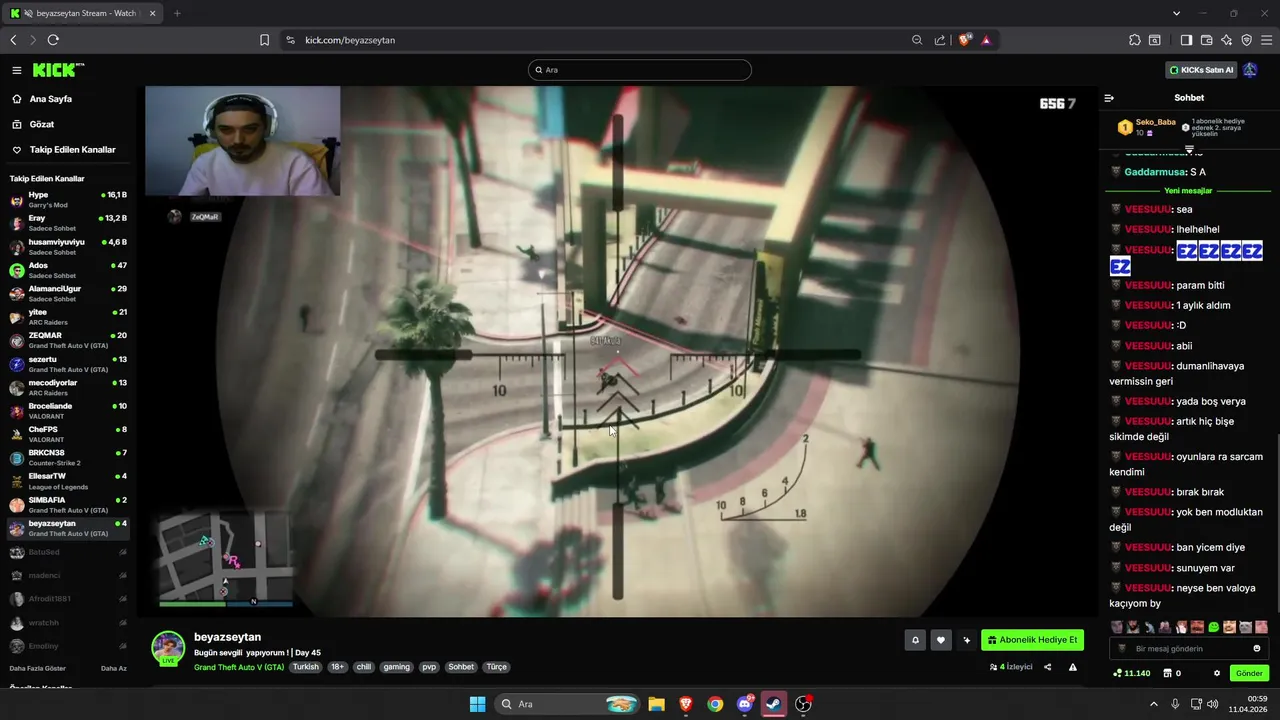Open EllesarTW channel in sidebar
This screenshot has height=720, width=1280.
pos(68,481)
